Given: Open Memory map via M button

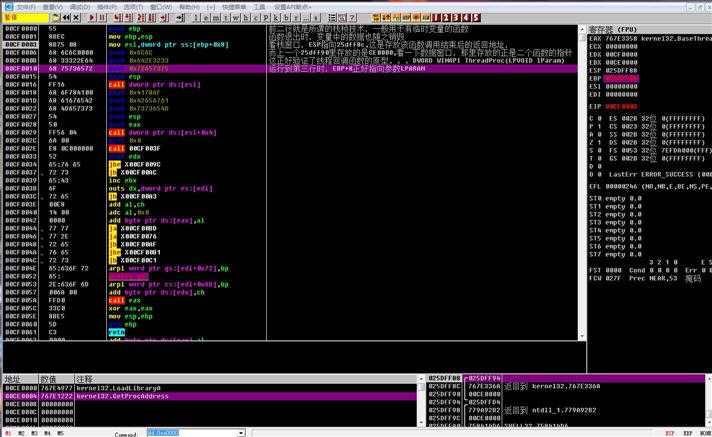Looking at the screenshot, I should tap(216, 18).
